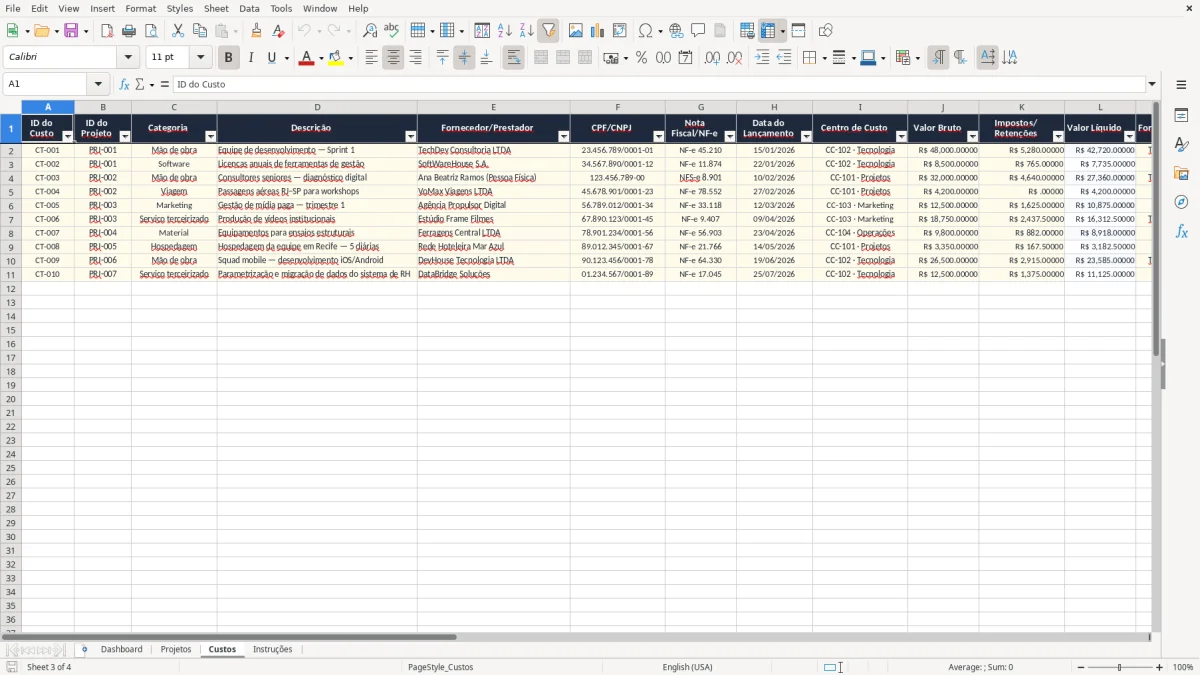This screenshot has height=675, width=1200.
Task: Select row header 5
Action: click(11, 191)
